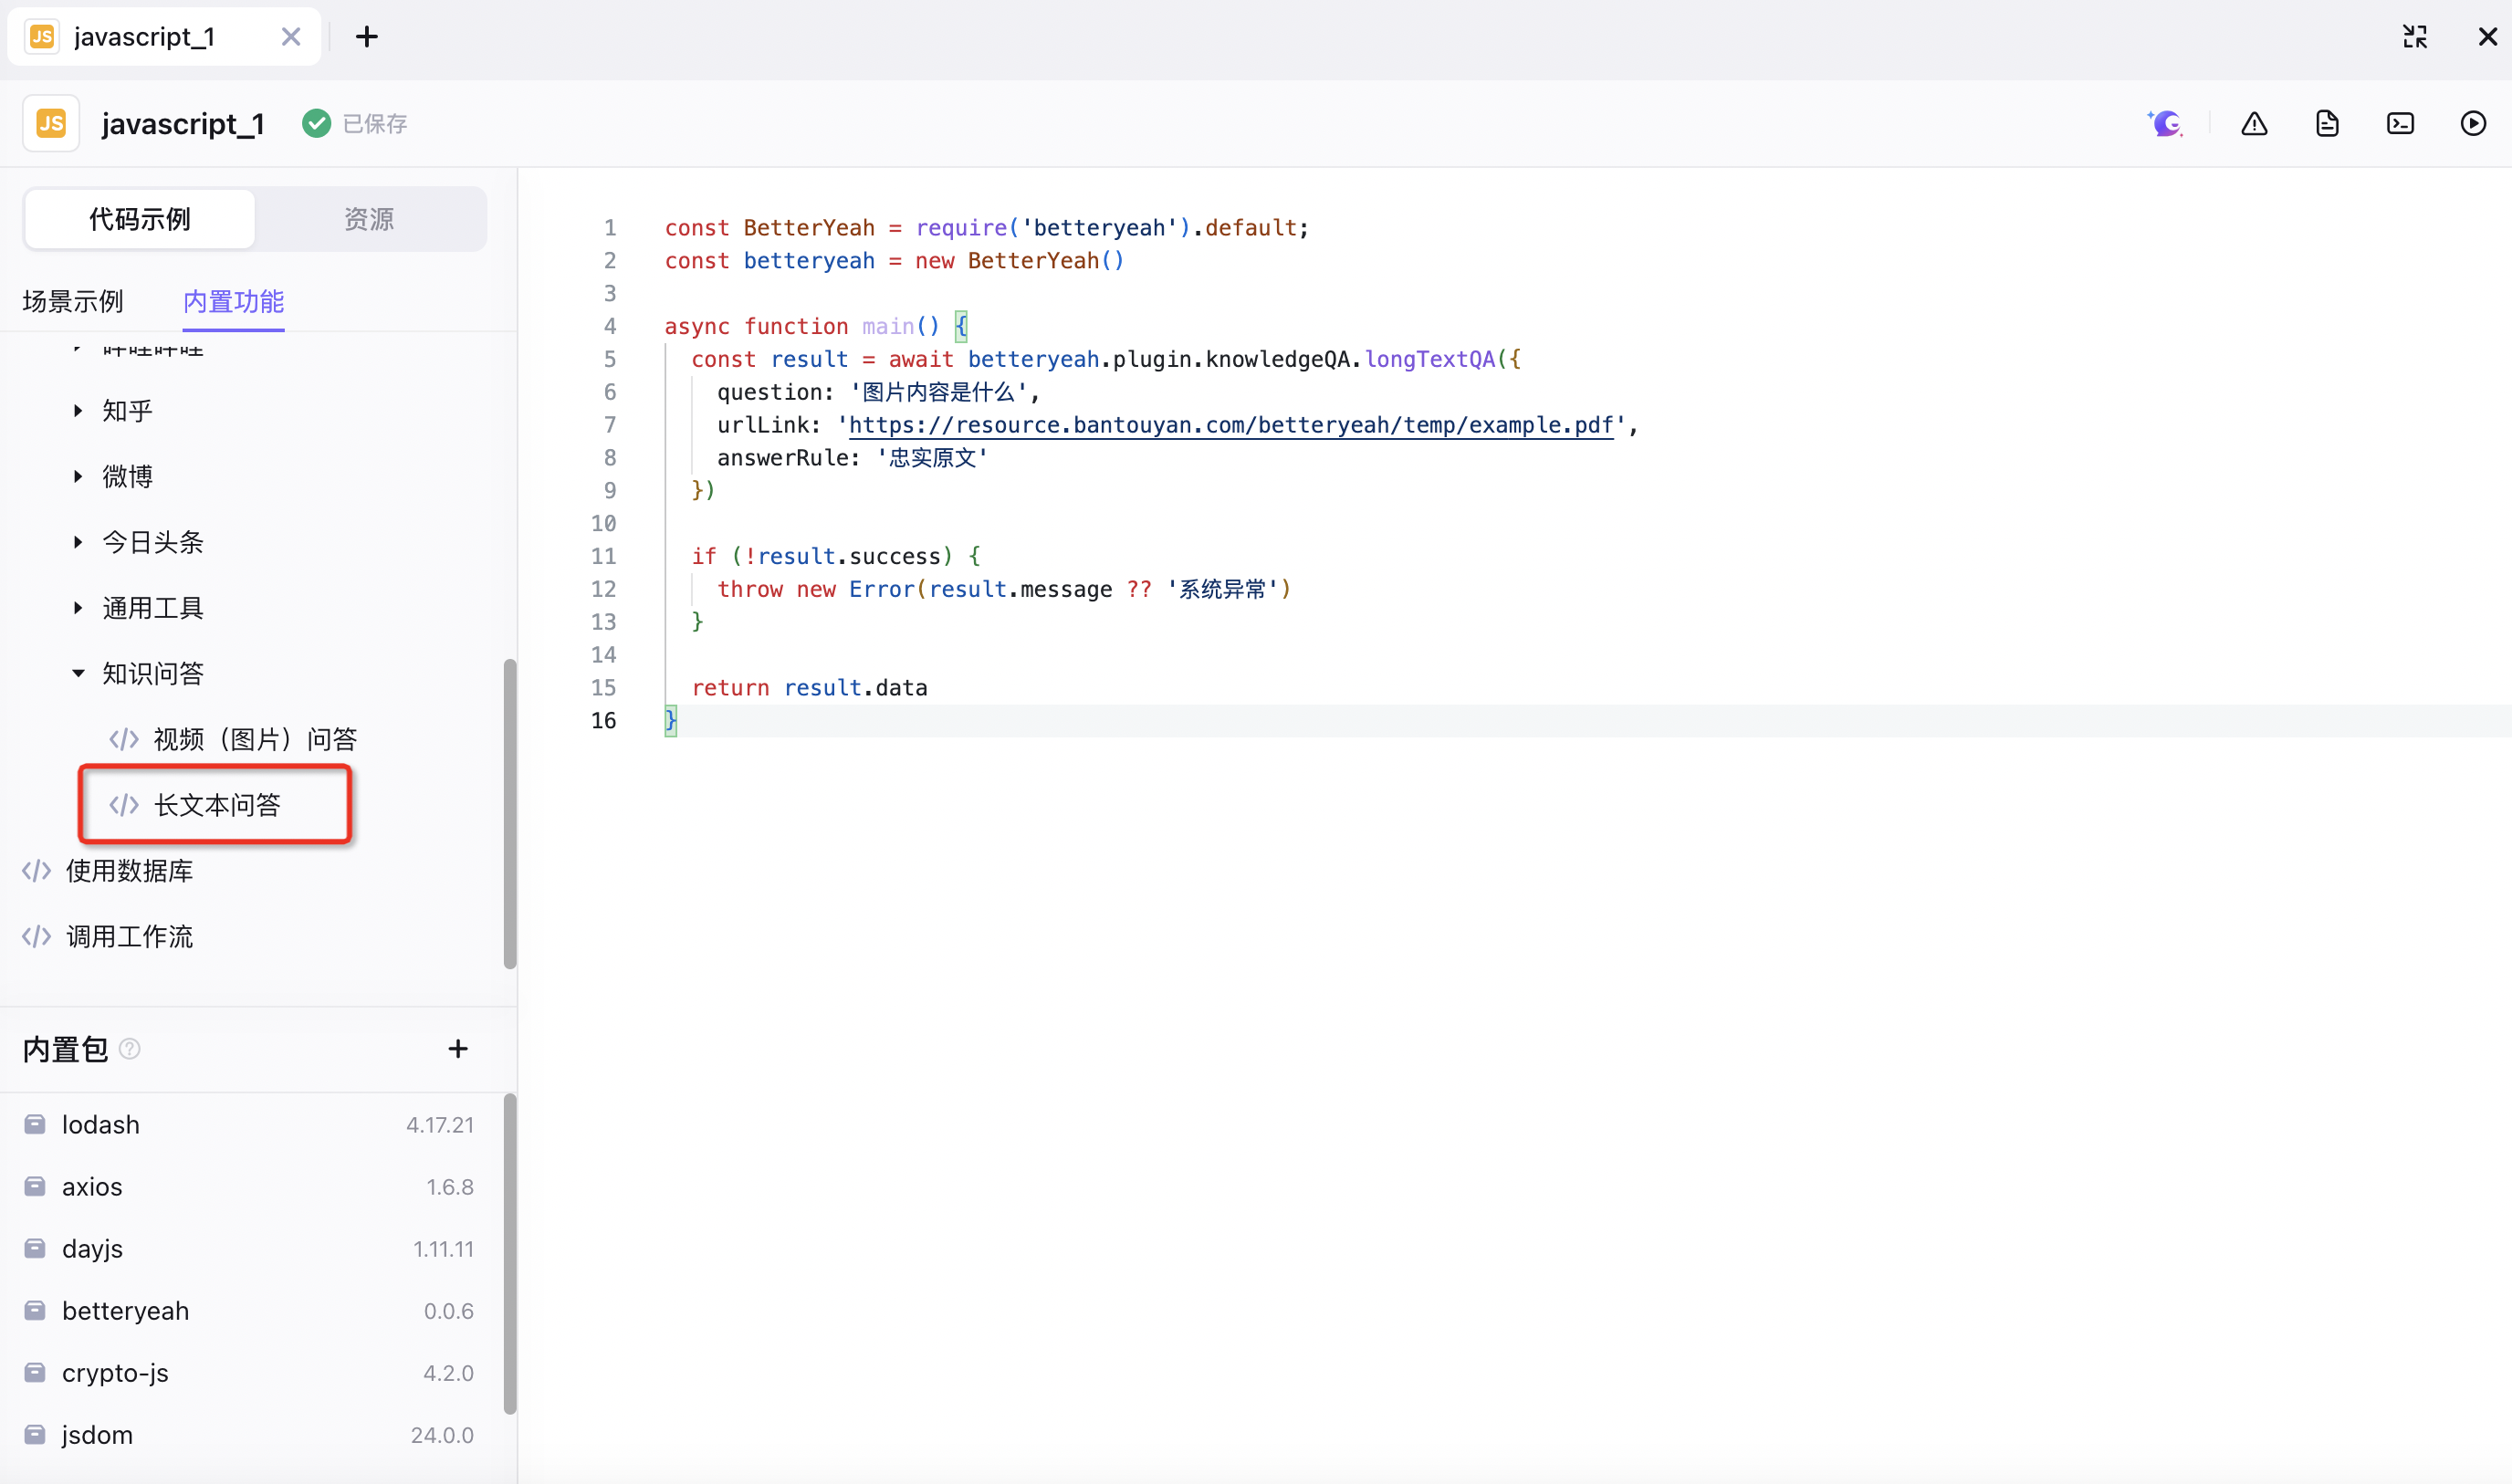
Task: Open the 长文本问答 example
Action: pyautogui.click(x=216, y=805)
